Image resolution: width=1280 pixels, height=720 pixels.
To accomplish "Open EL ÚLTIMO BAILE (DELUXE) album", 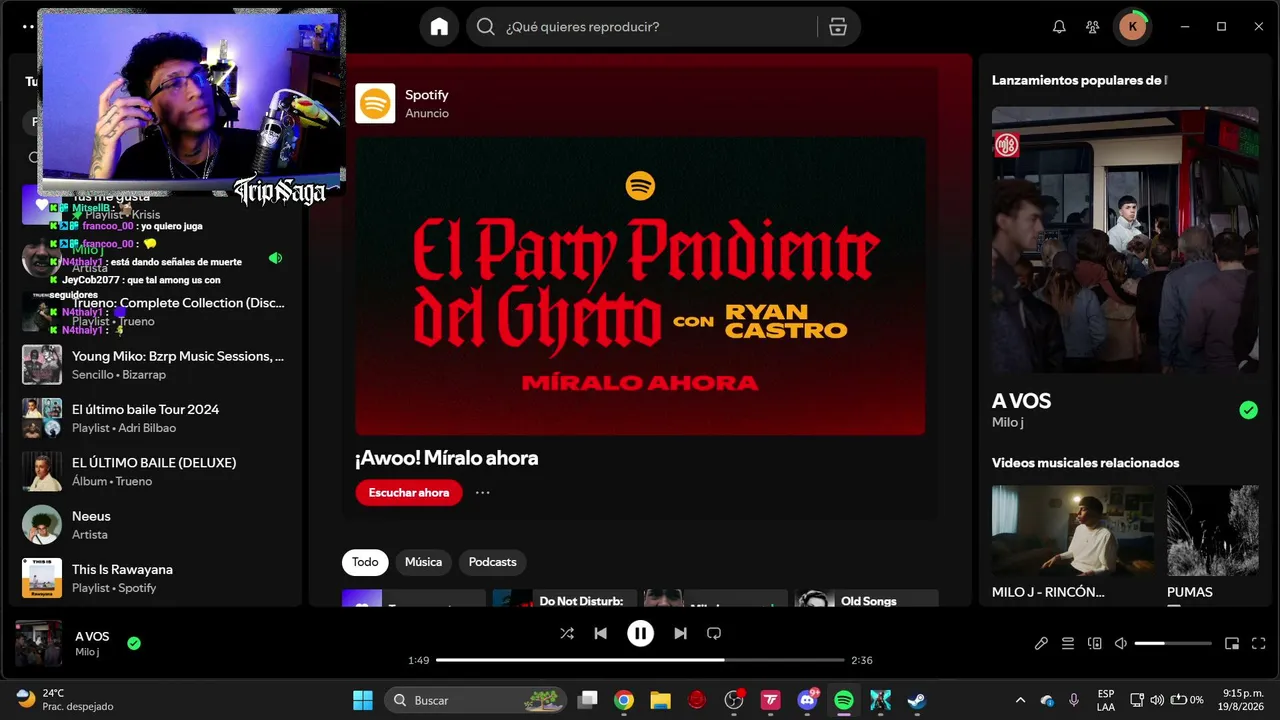I will [x=155, y=471].
